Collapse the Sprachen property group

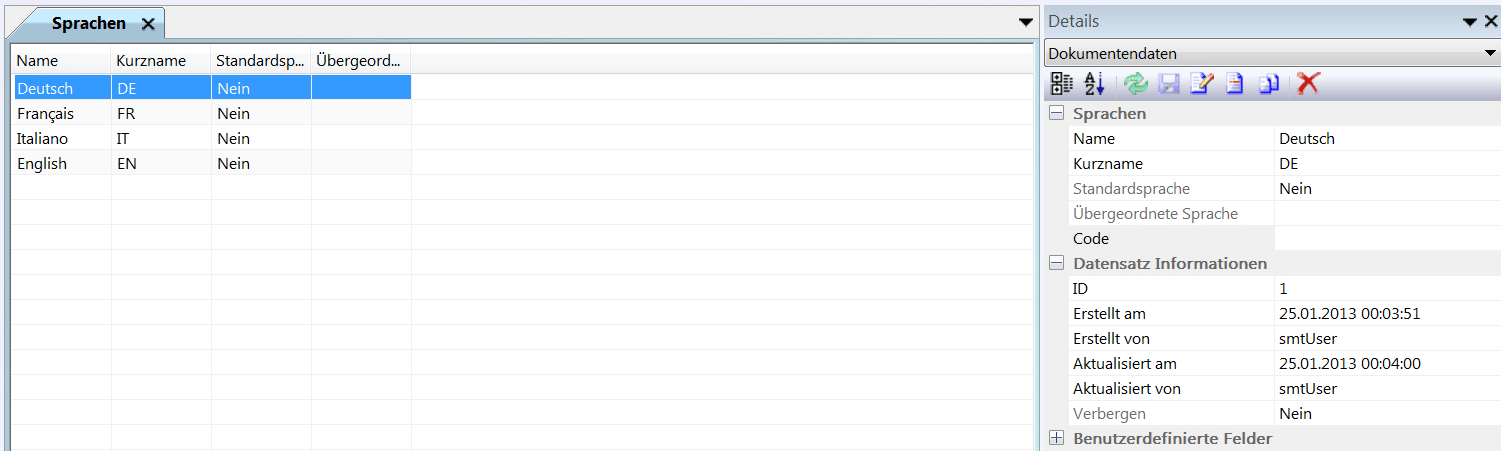1056,114
